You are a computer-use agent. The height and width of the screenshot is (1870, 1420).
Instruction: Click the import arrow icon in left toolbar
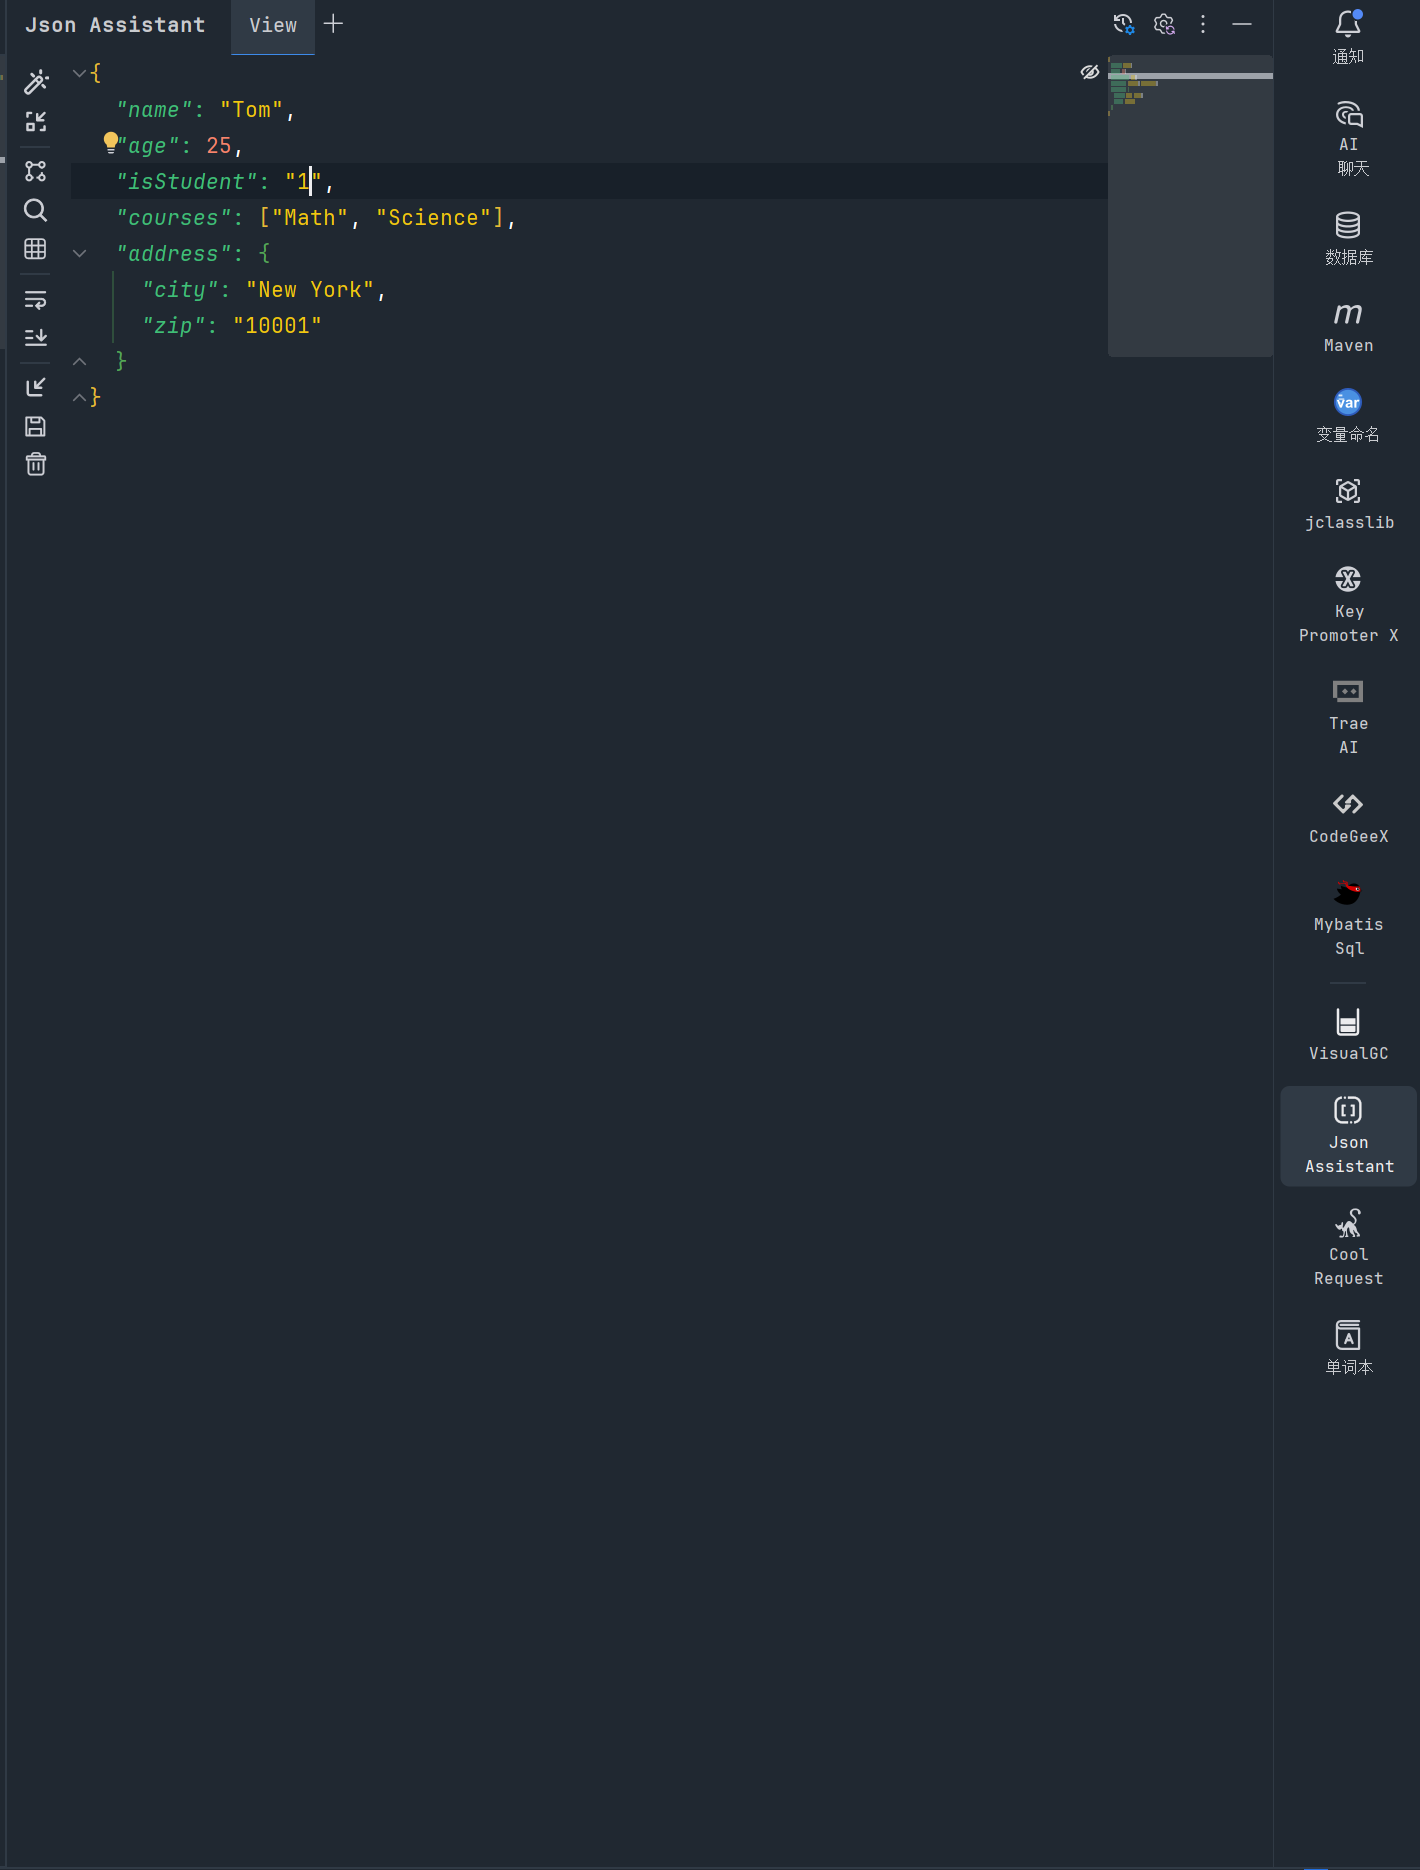(36, 387)
